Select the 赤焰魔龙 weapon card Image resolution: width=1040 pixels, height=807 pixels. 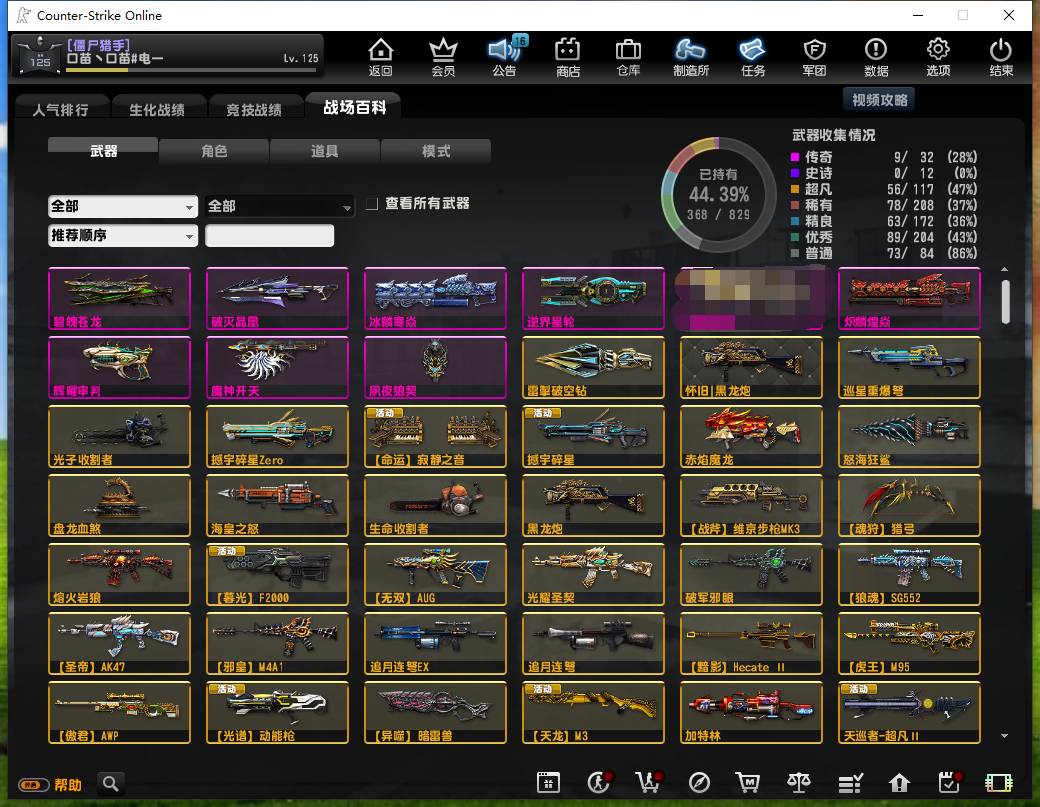tap(751, 436)
